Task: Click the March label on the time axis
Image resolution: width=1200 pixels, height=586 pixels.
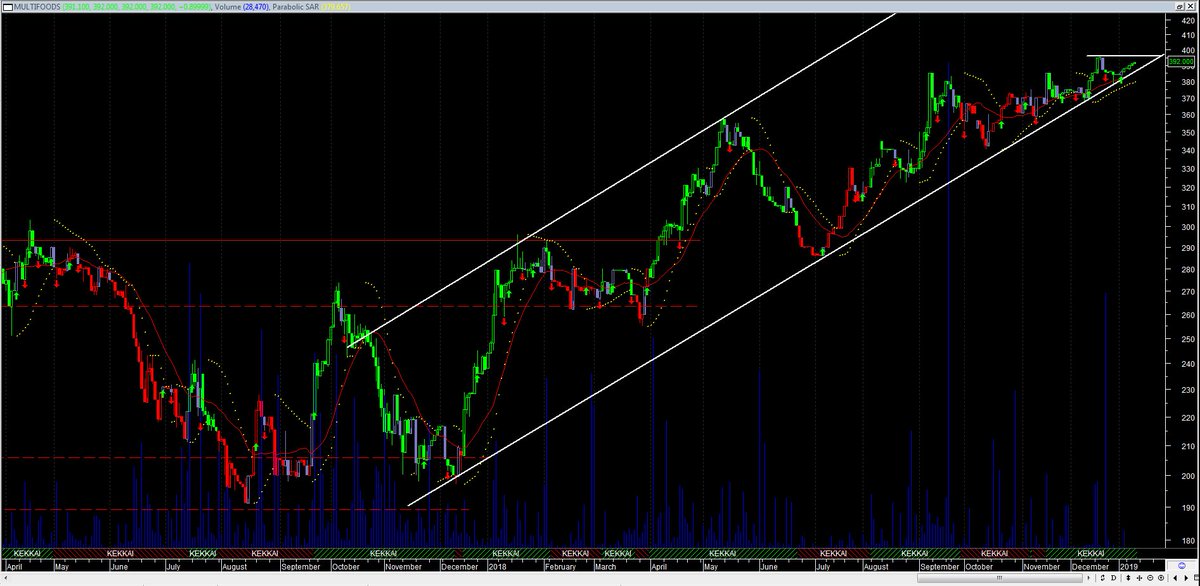Action: pos(605,566)
